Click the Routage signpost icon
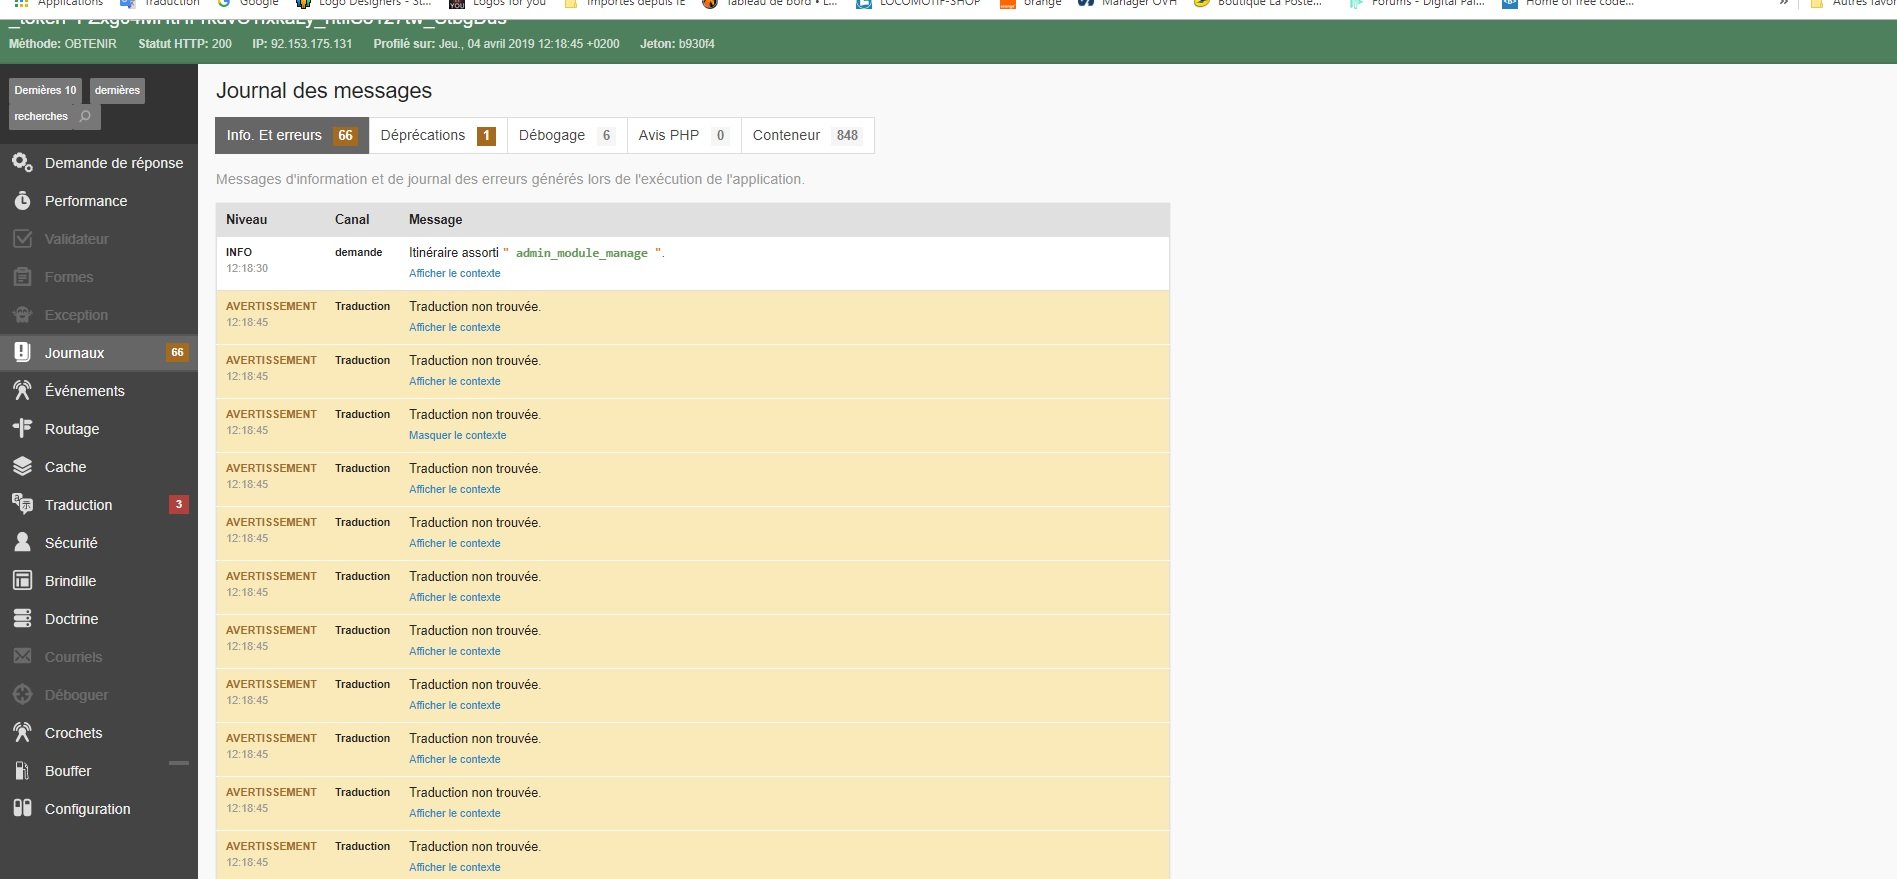Viewport: 1897px width, 879px height. [x=22, y=428]
